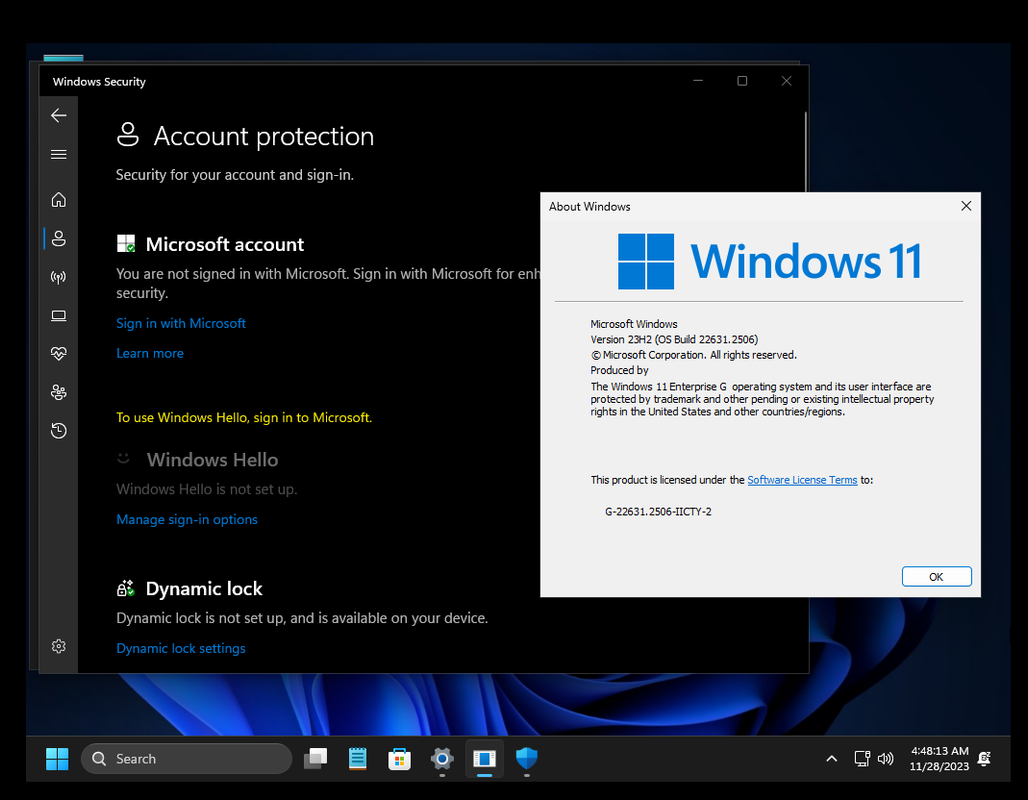Screen dimensions: 1028x800
Task: Click the Dynamic lock icon
Action: (125, 588)
